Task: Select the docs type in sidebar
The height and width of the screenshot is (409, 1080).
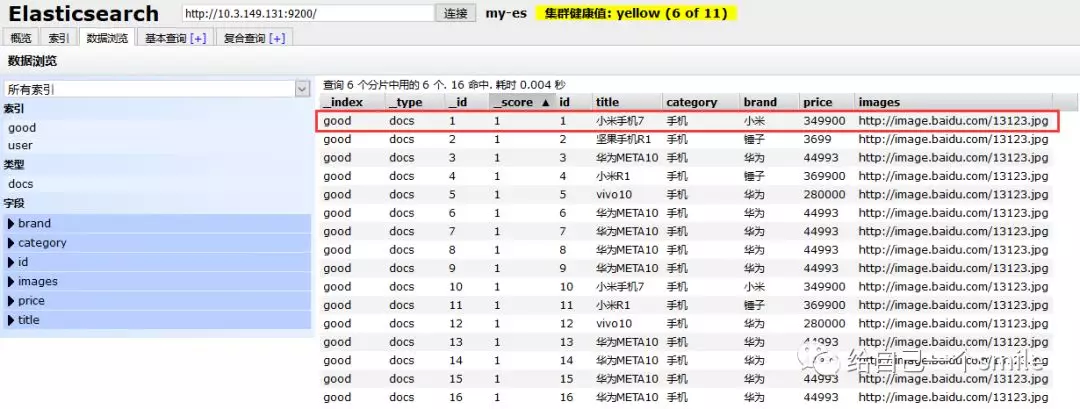Action: pyautogui.click(x=21, y=184)
